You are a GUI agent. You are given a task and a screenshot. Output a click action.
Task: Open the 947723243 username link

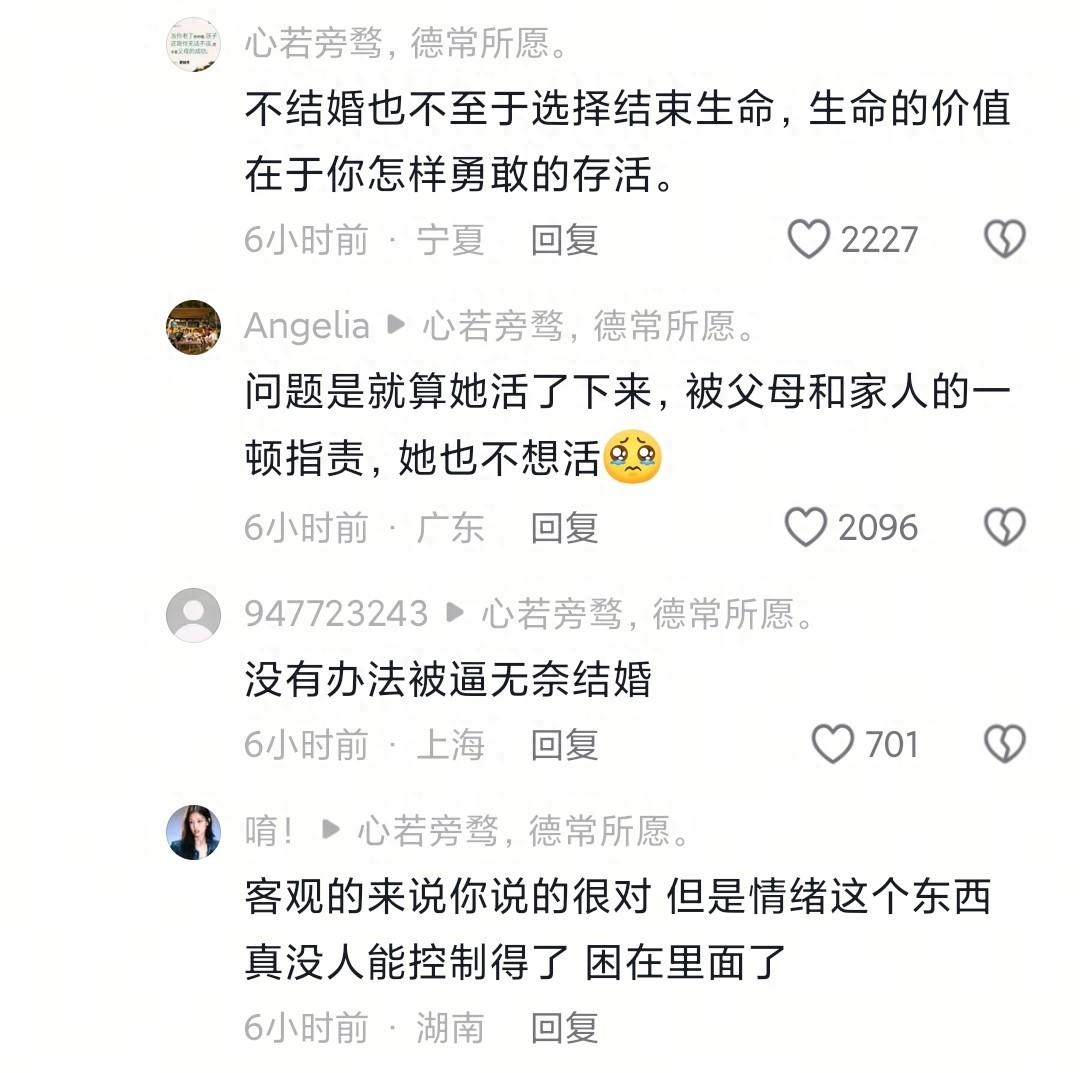pyautogui.click(x=336, y=613)
